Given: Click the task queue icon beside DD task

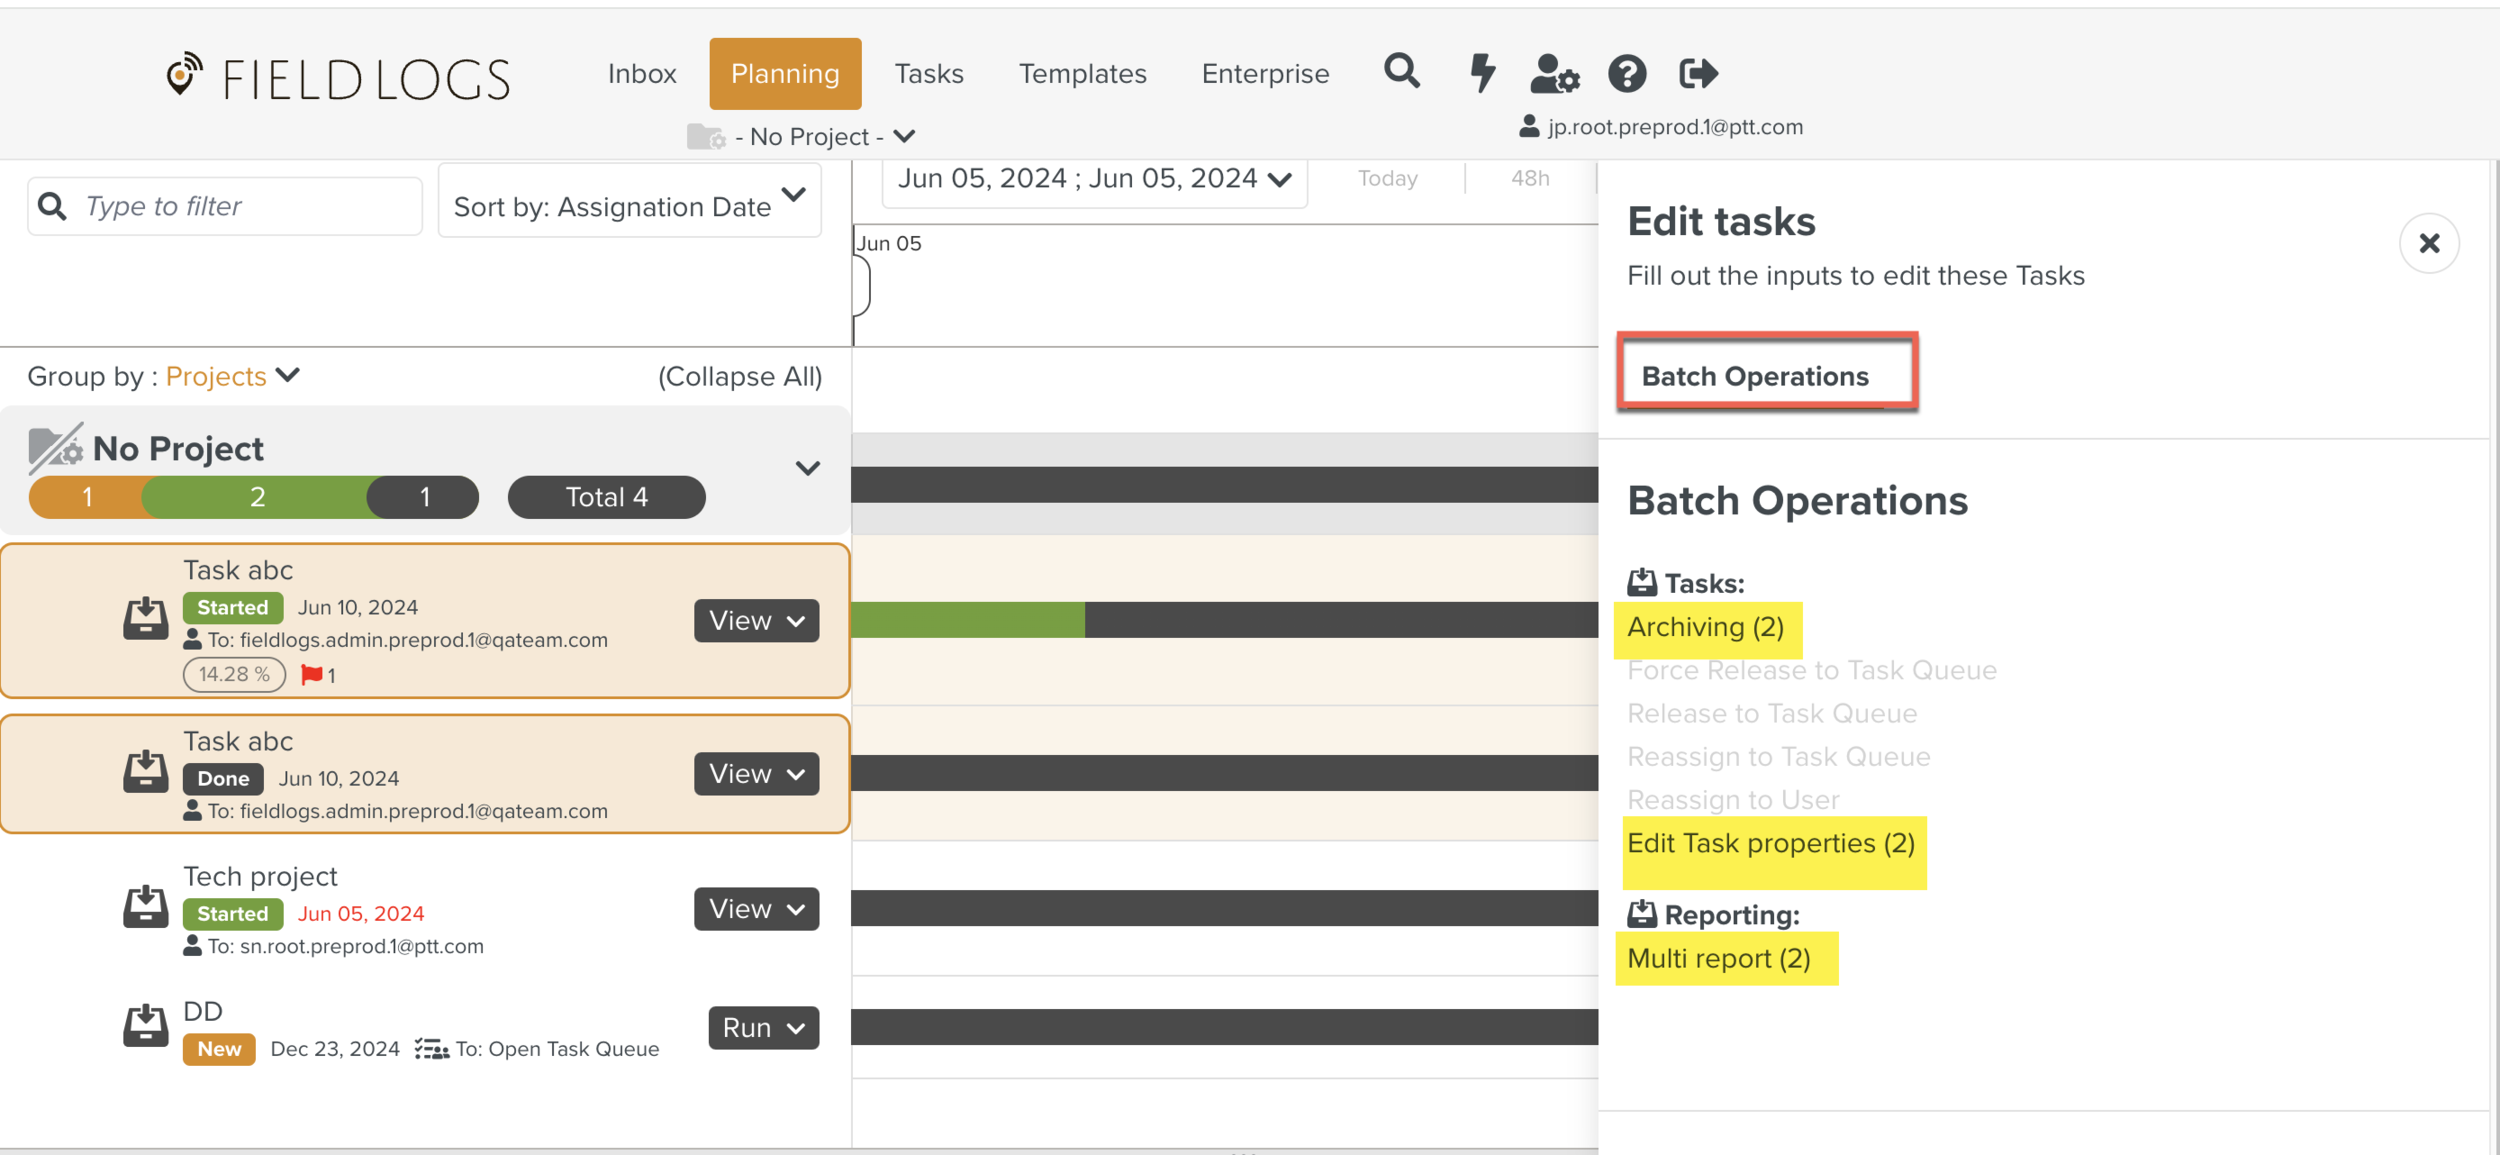Looking at the screenshot, I should coord(432,1048).
